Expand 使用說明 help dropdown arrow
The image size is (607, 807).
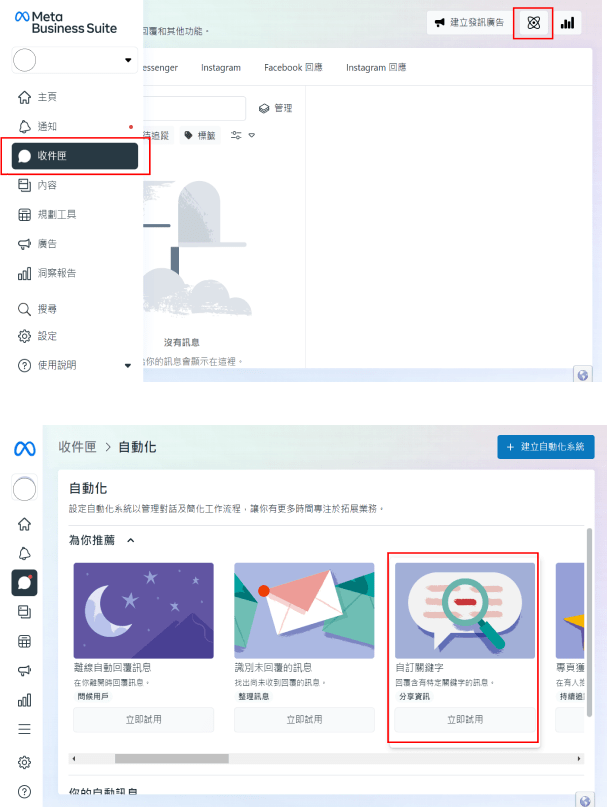pyautogui.click(x=128, y=365)
